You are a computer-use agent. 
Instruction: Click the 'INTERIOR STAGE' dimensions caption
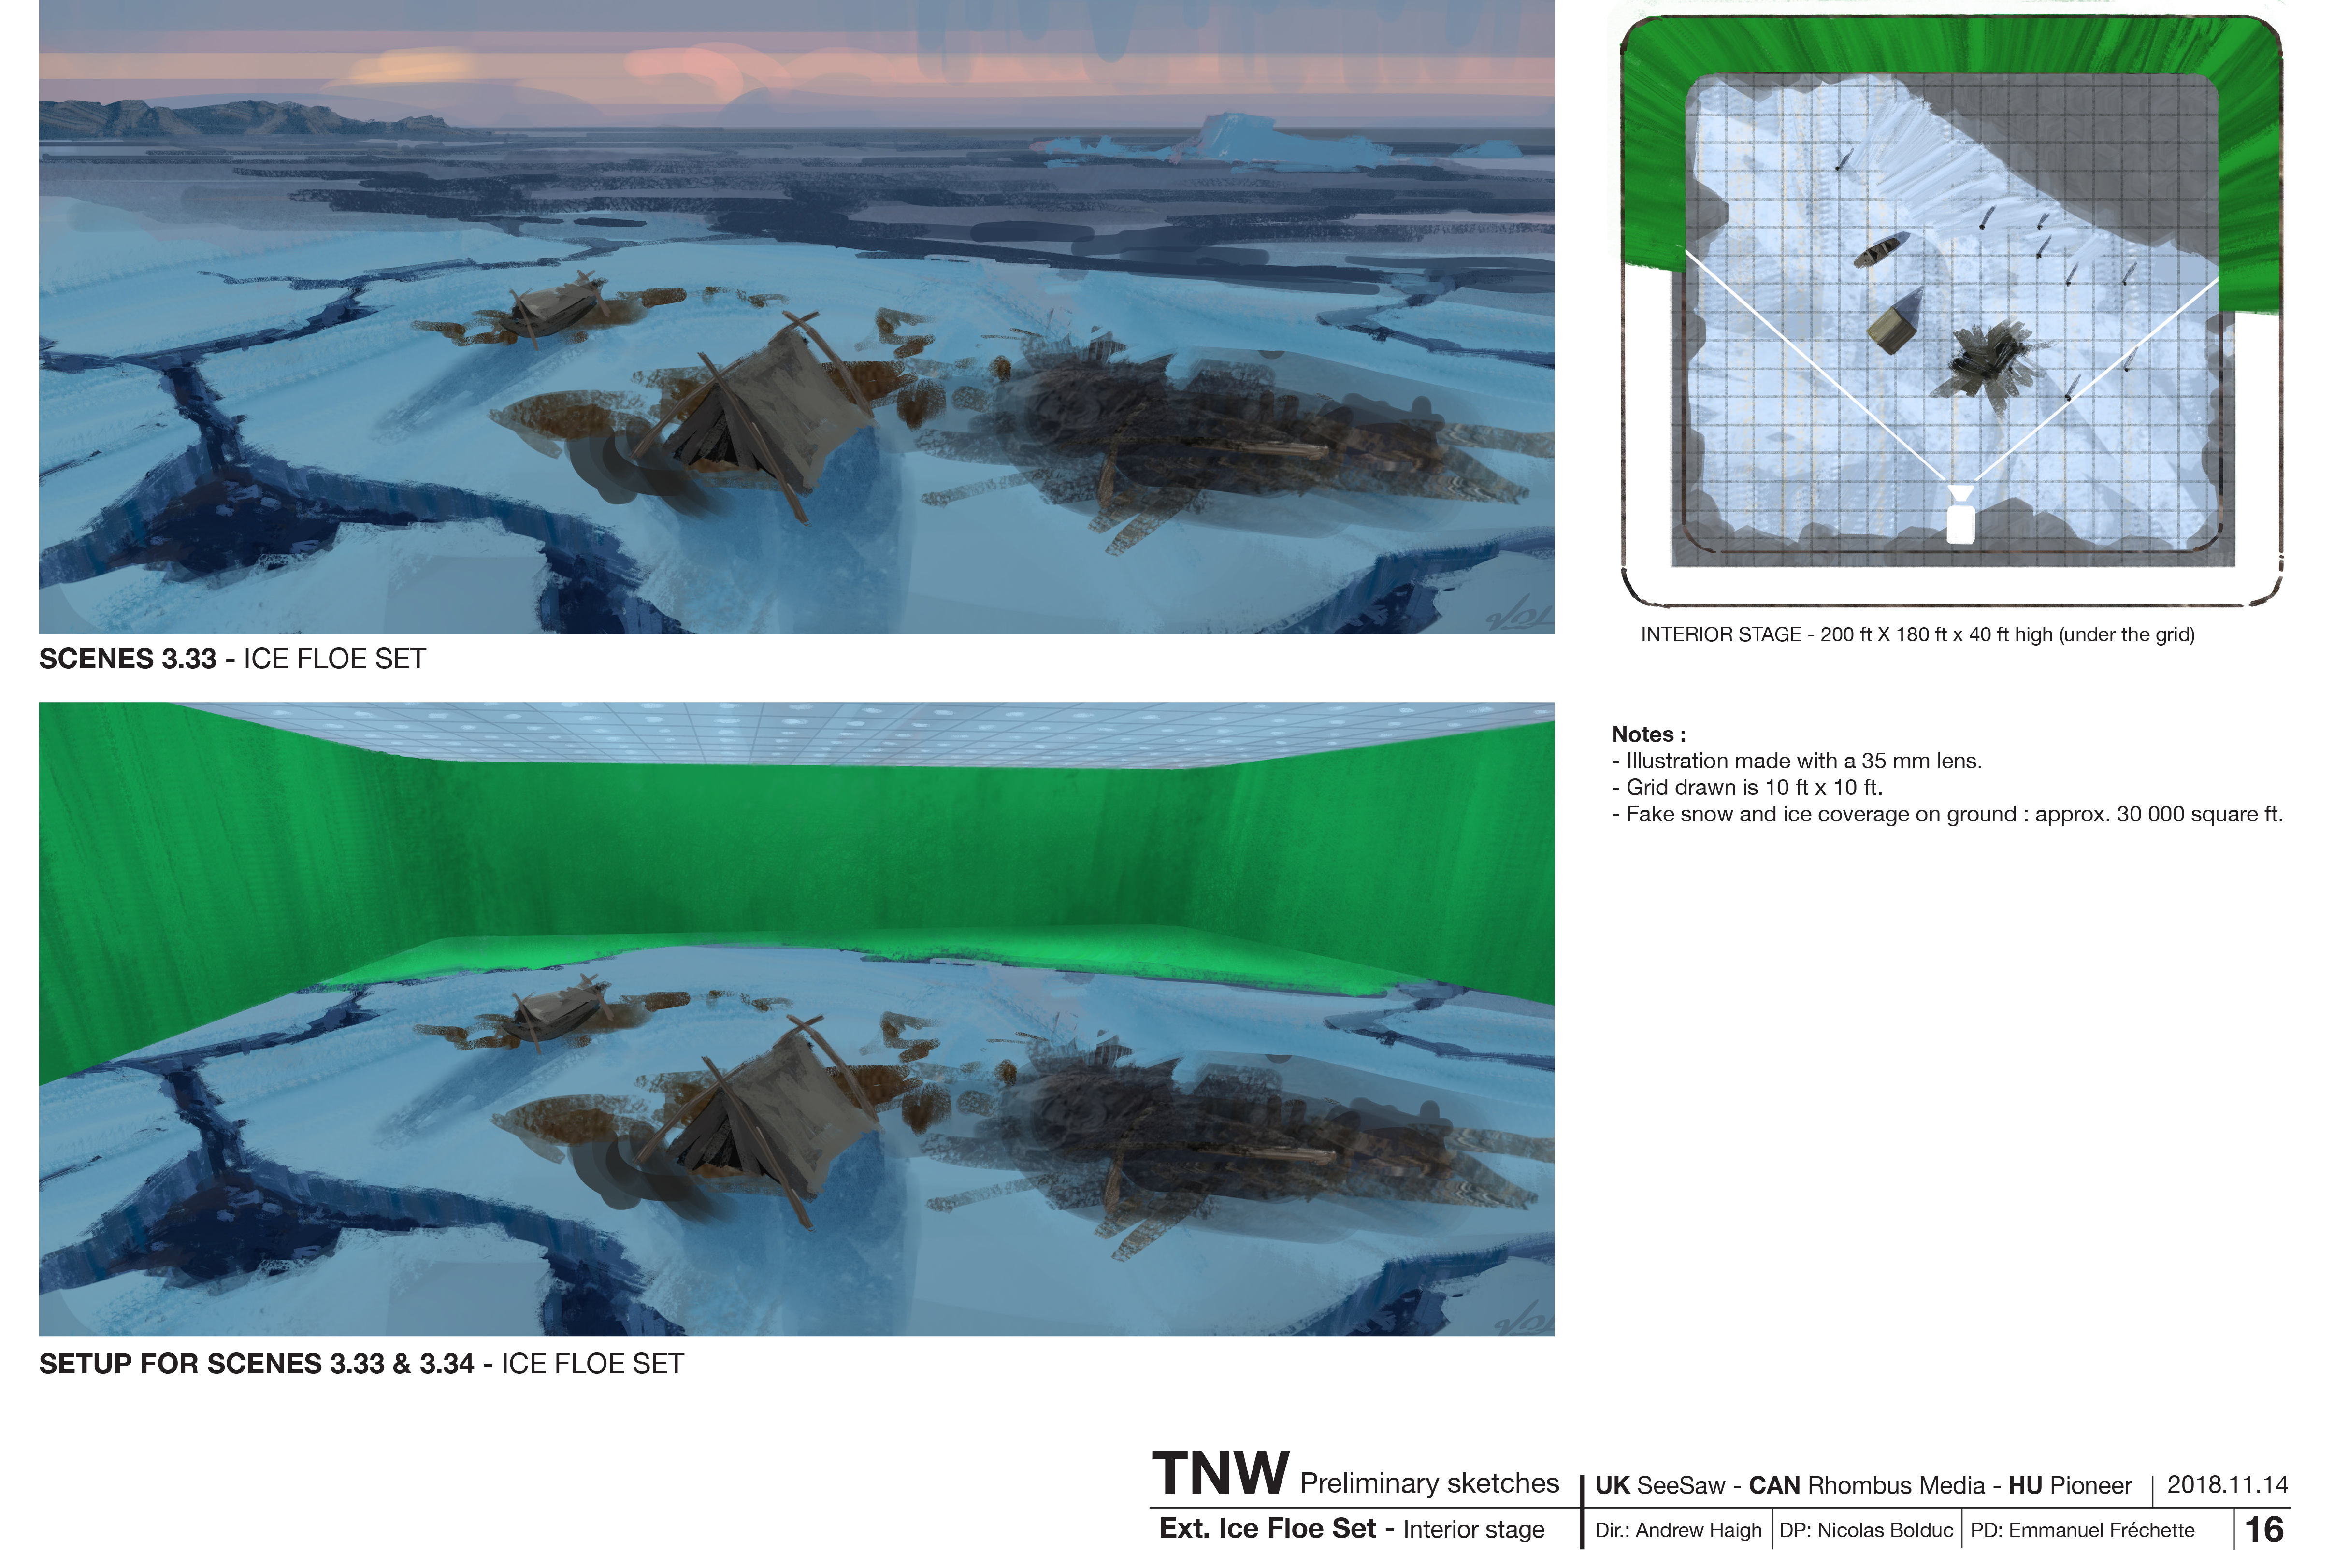(x=1917, y=635)
